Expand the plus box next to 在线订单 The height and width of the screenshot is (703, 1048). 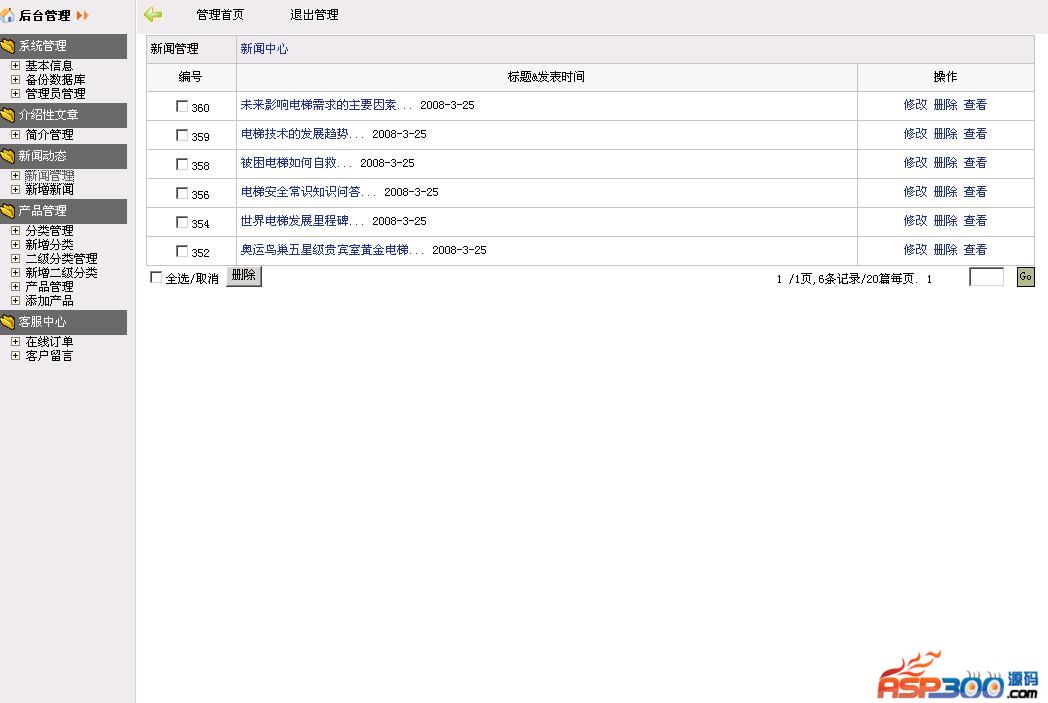pyautogui.click(x=15, y=341)
